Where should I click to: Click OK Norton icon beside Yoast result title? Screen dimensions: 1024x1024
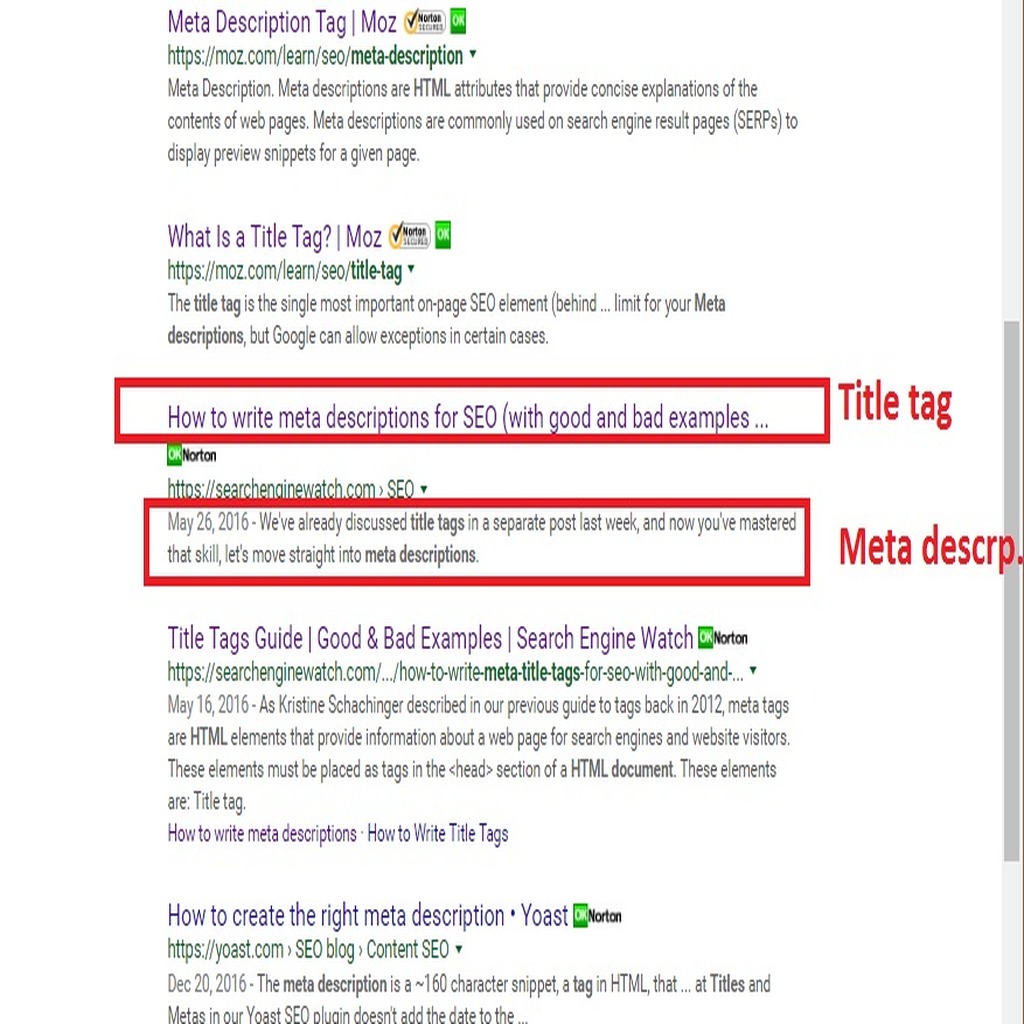pos(597,916)
